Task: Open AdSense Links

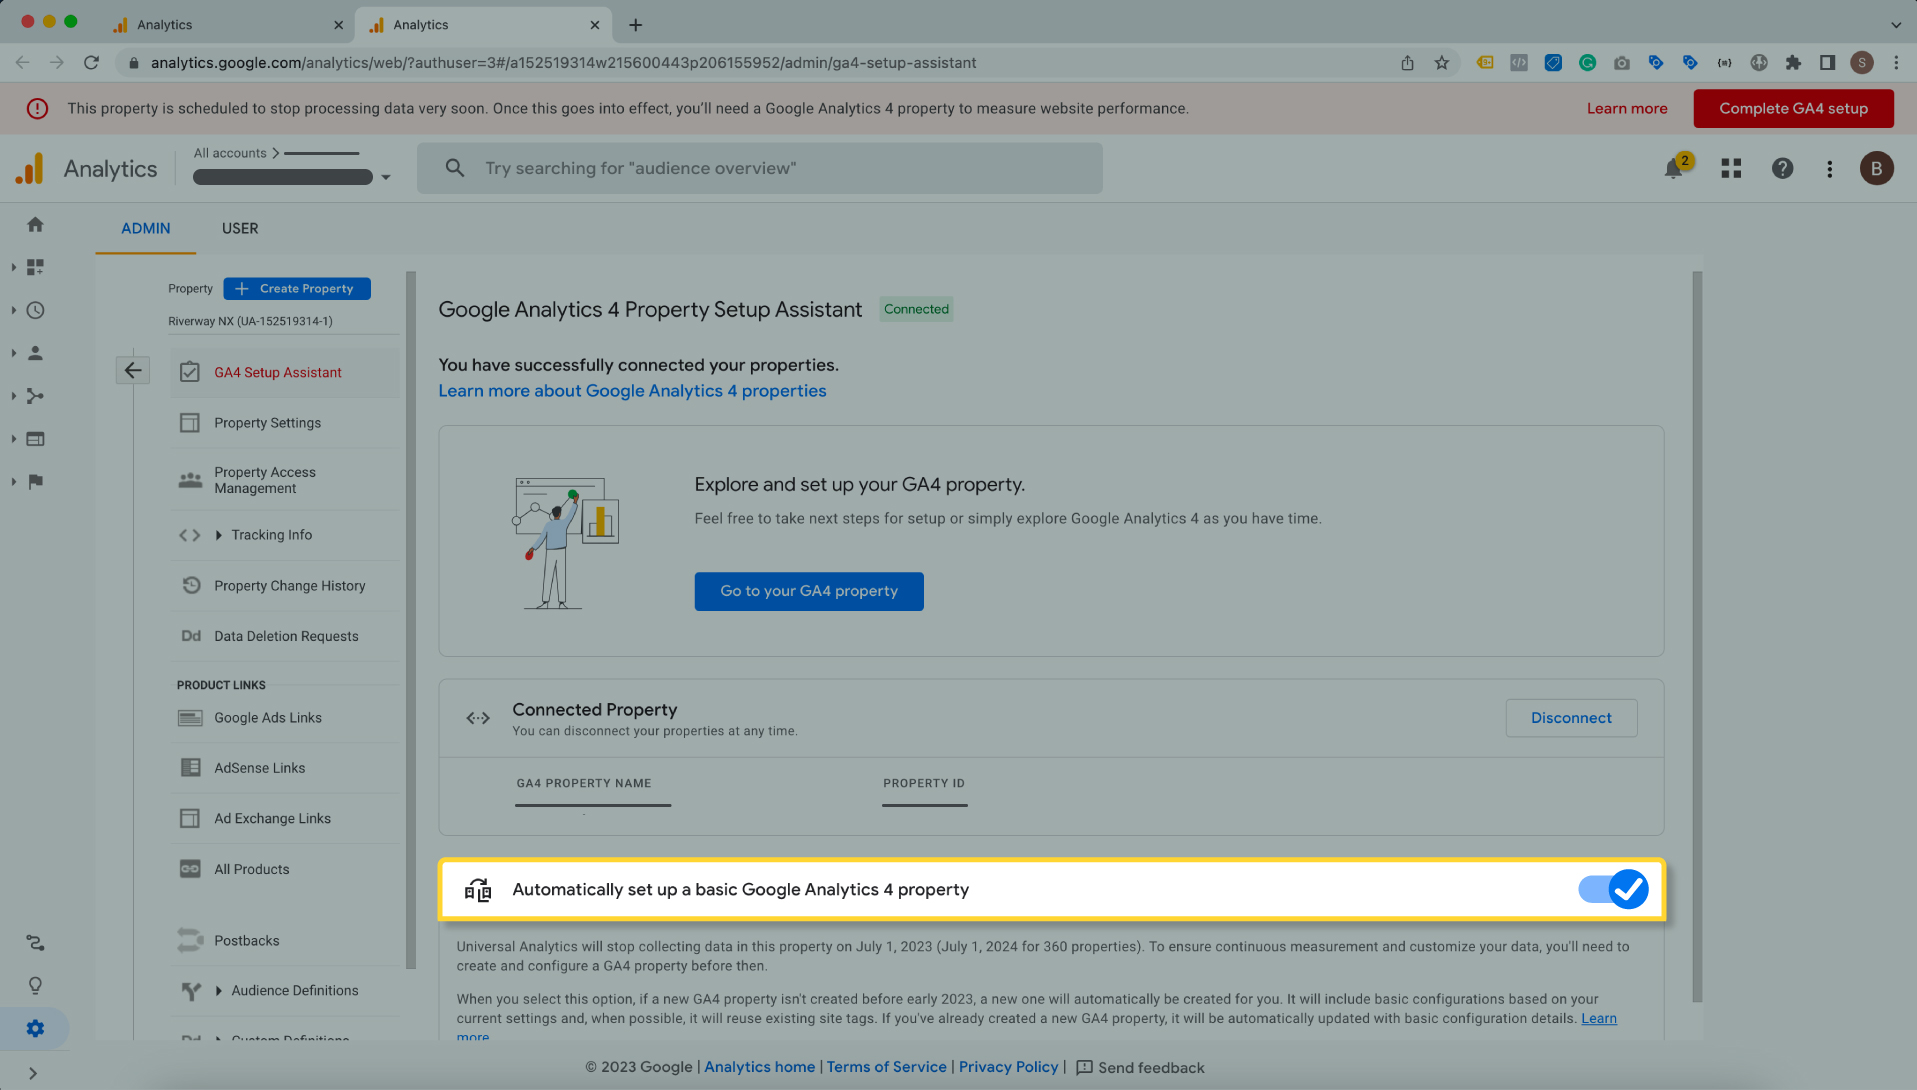Action: tap(285, 768)
